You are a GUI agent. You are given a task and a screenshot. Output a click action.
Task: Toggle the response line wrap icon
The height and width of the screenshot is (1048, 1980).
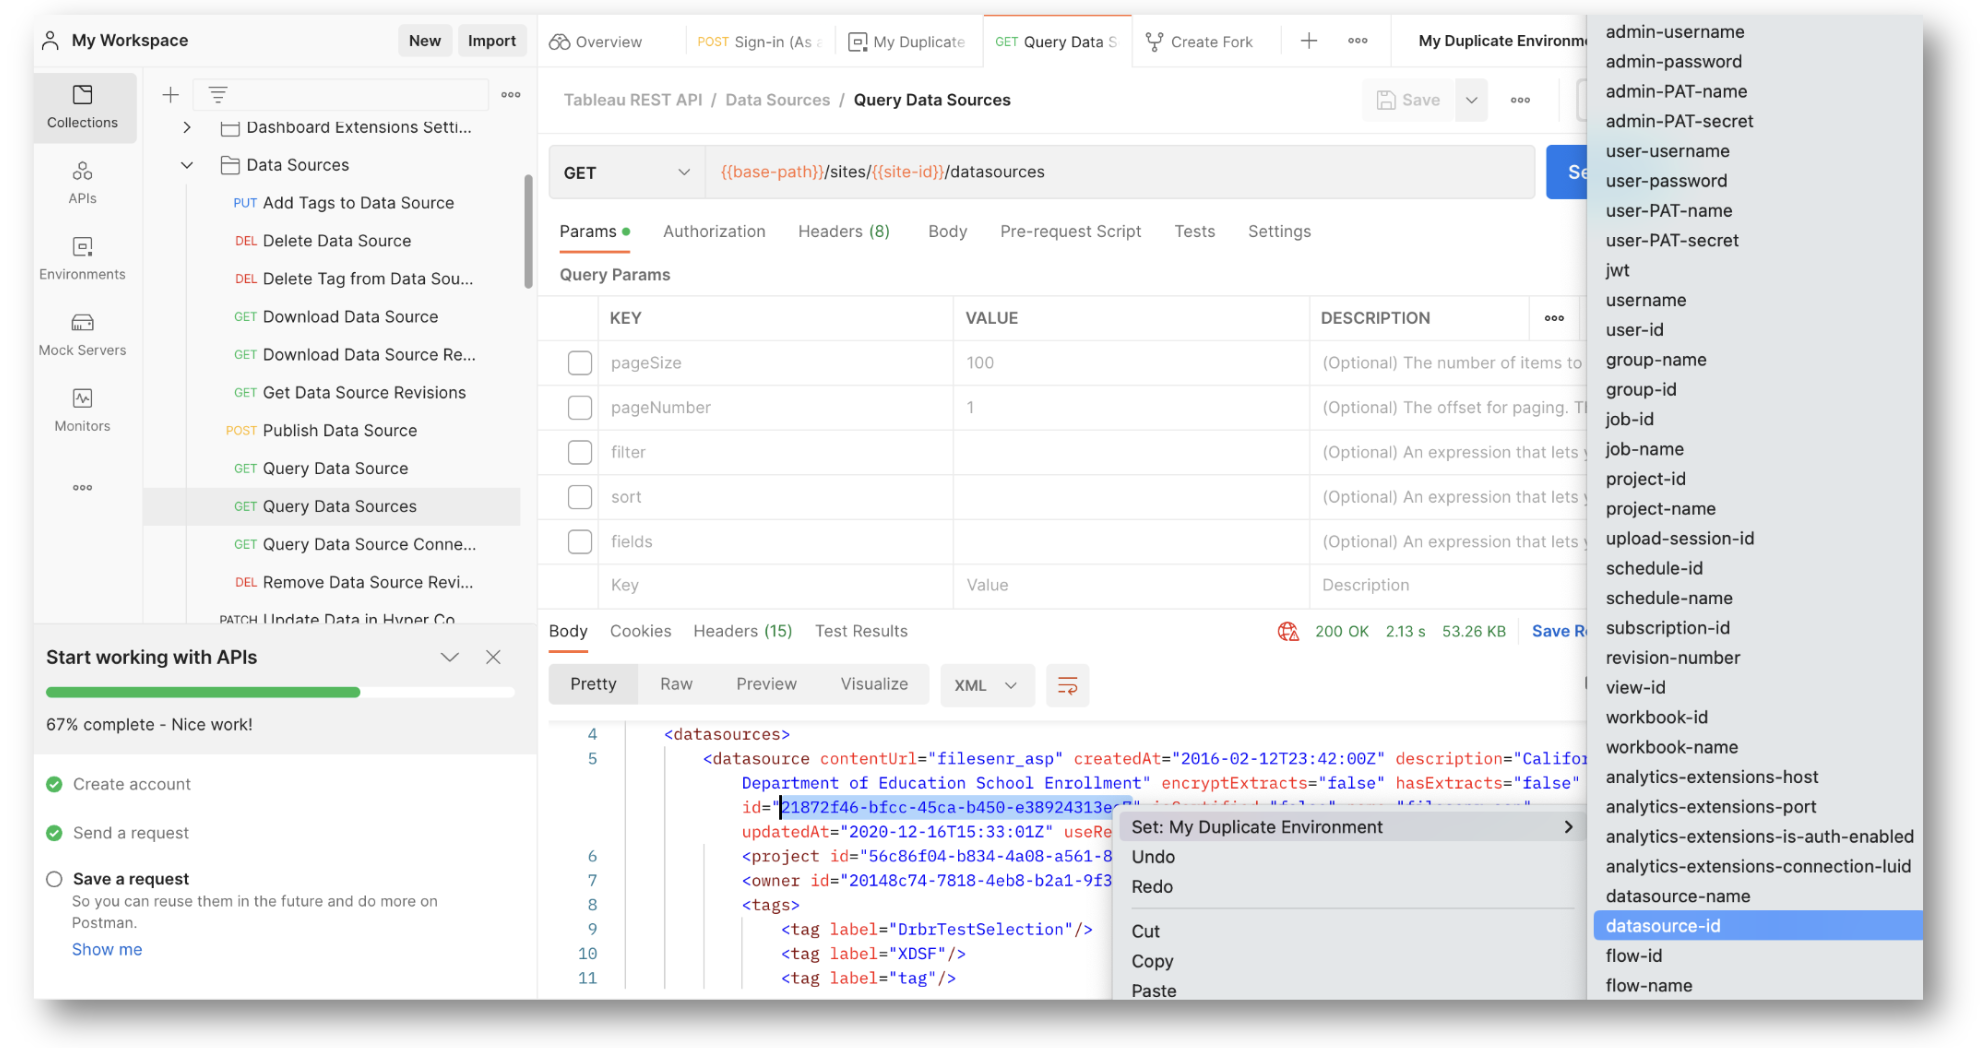click(x=1068, y=686)
